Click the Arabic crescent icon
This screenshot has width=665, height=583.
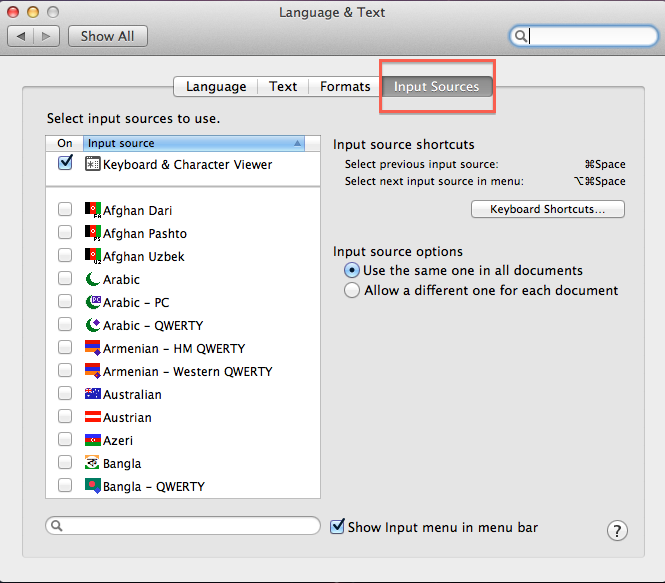pos(93,279)
